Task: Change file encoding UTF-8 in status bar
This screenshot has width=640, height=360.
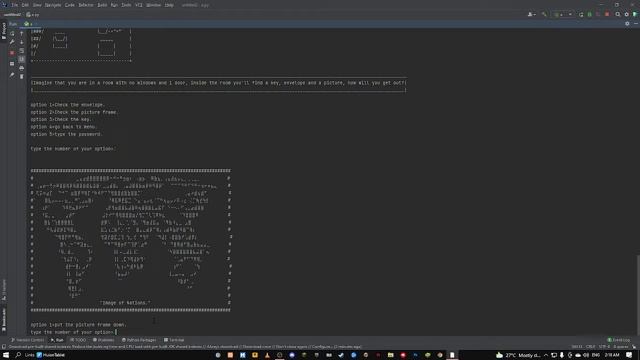Action: coord(604,347)
